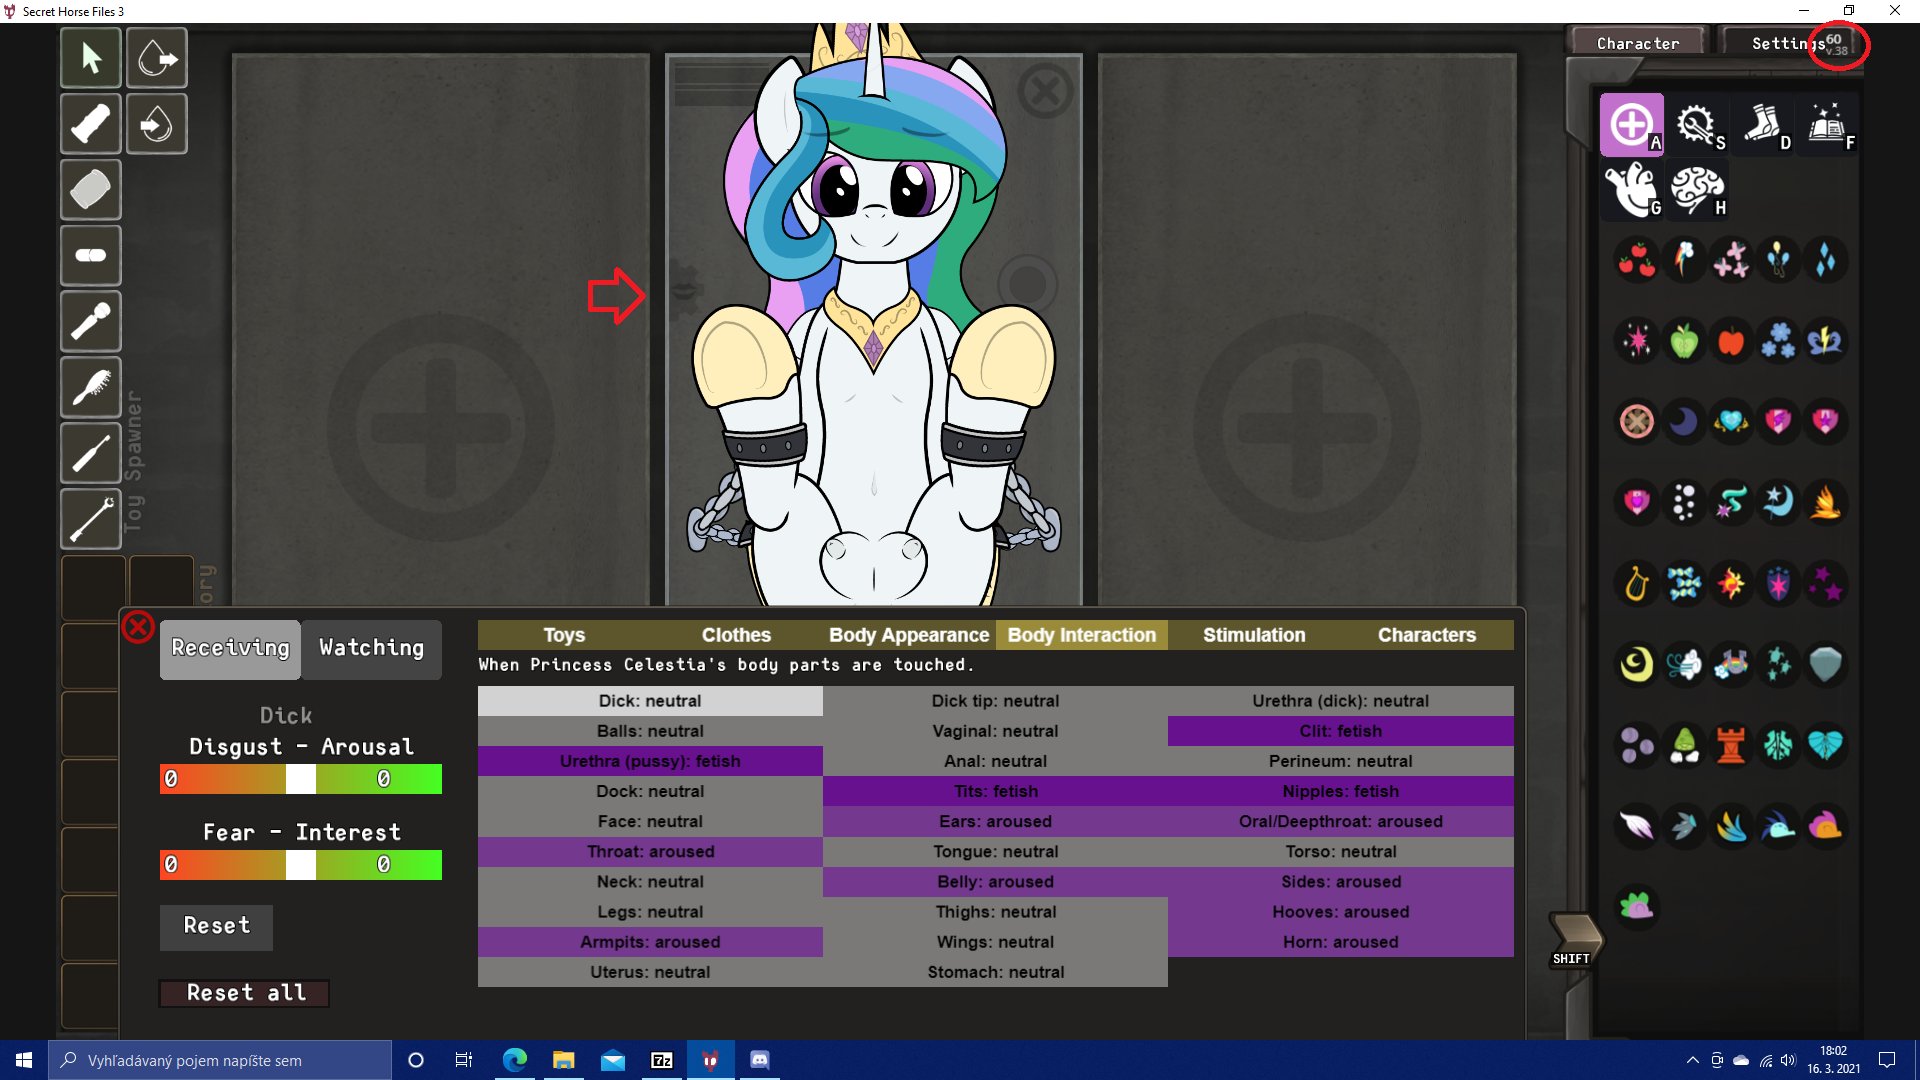Click the Reset all button
This screenshot has height=1080, width=1920.
click(245, 993)
